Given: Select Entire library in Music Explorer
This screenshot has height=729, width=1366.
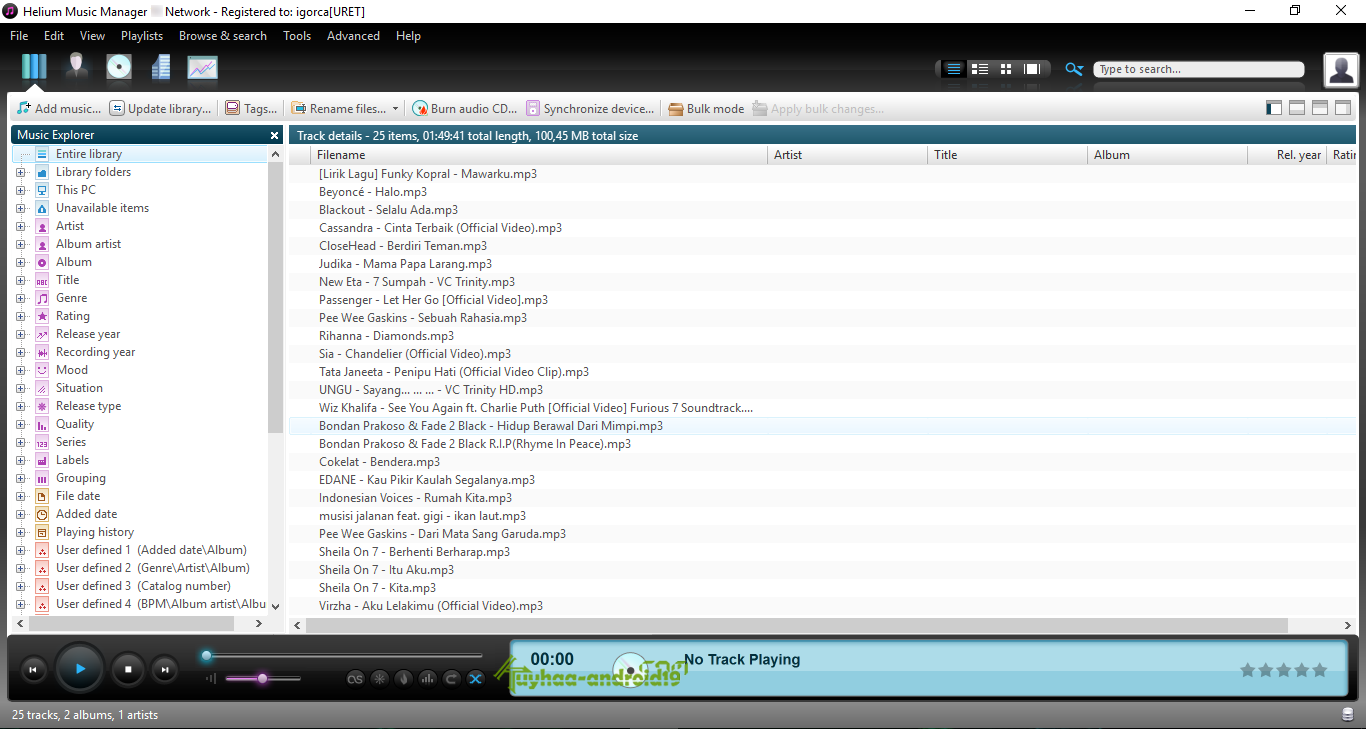Looking at the screenshot, I should pos(89,154).
